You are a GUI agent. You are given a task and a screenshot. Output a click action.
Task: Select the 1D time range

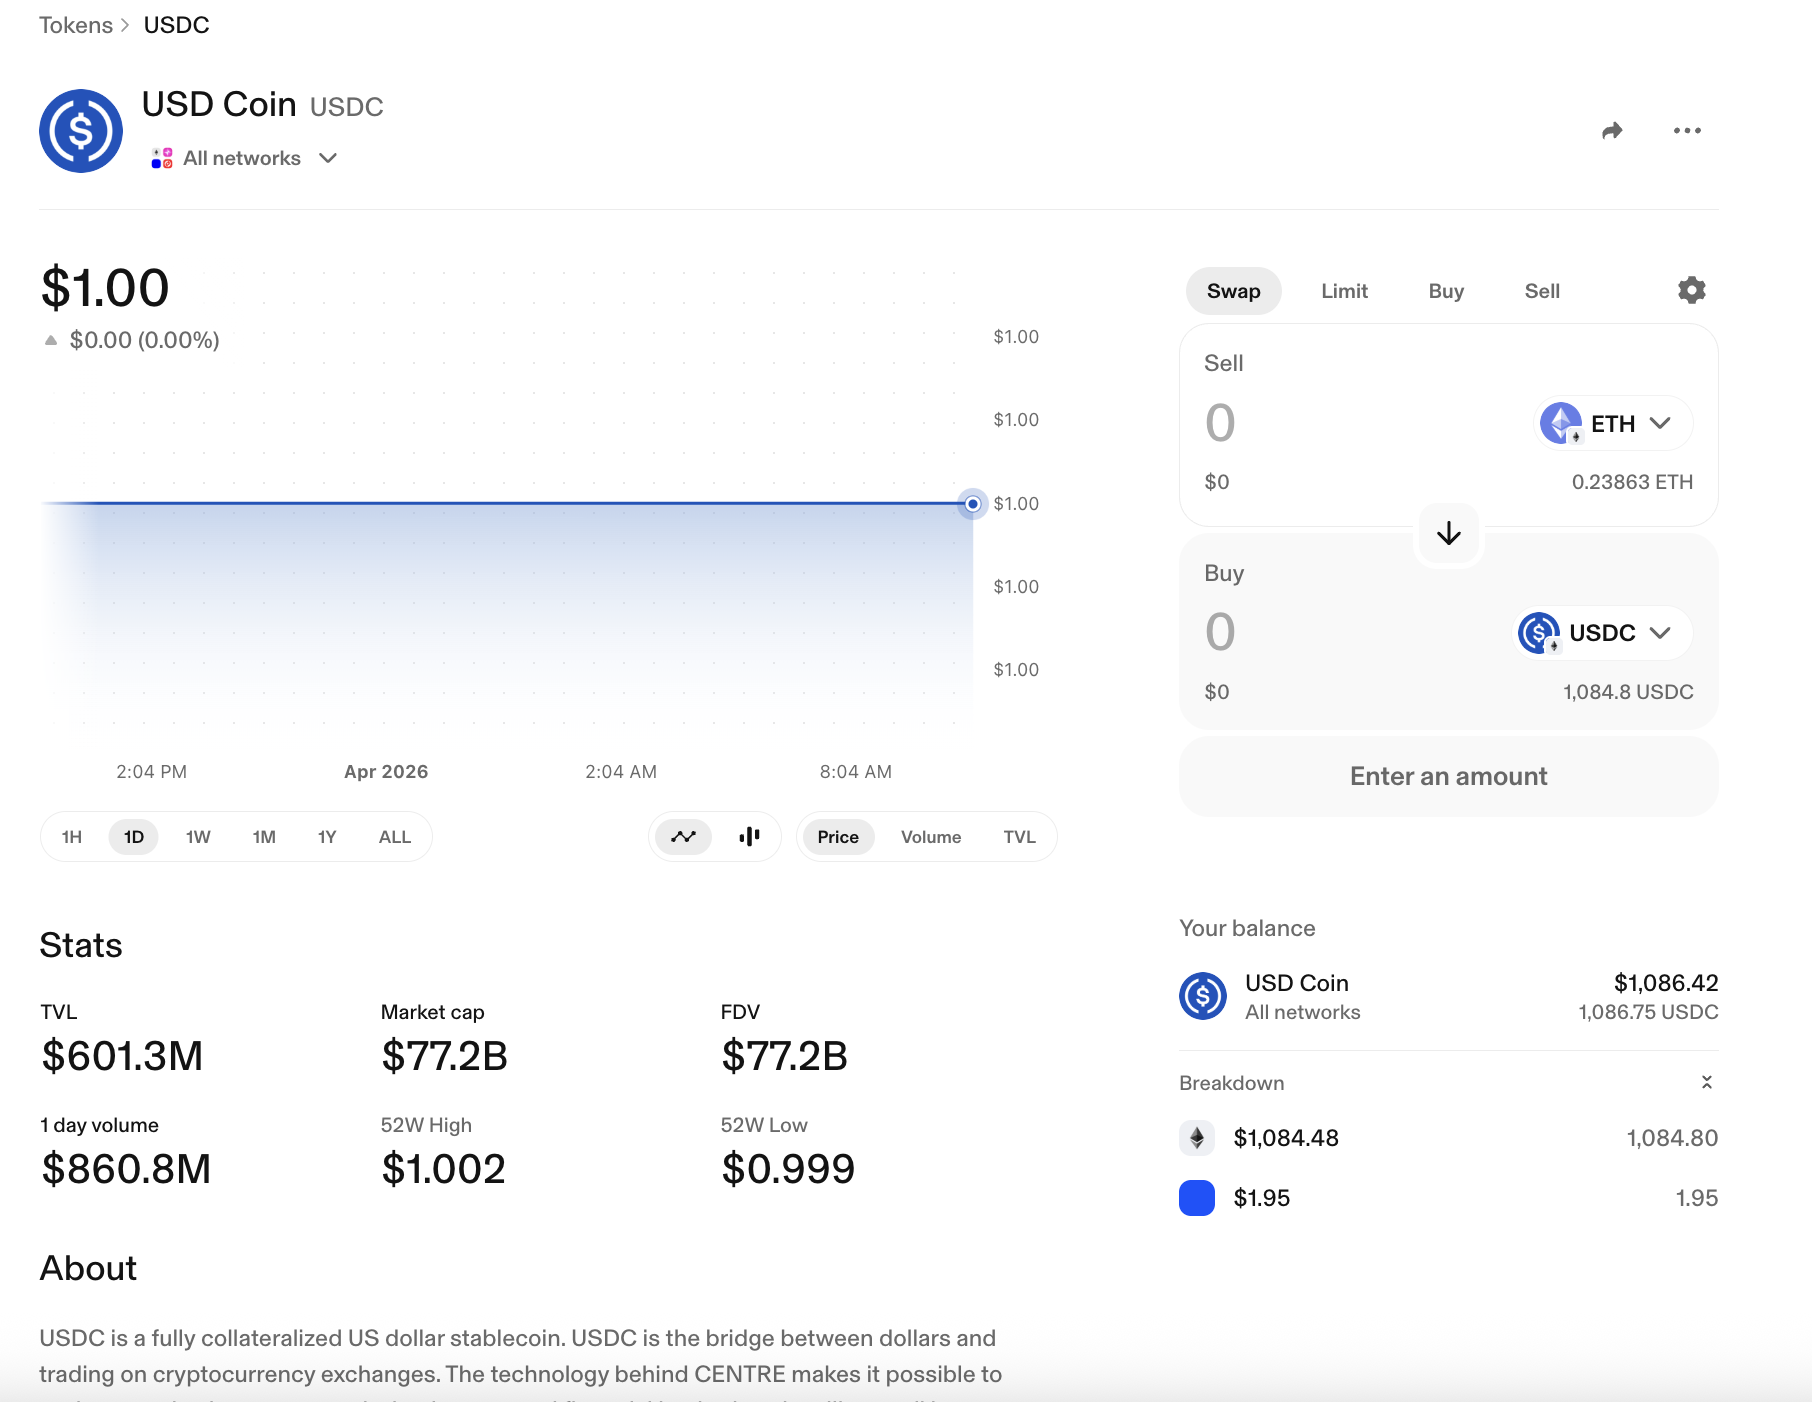click(134, 837)
